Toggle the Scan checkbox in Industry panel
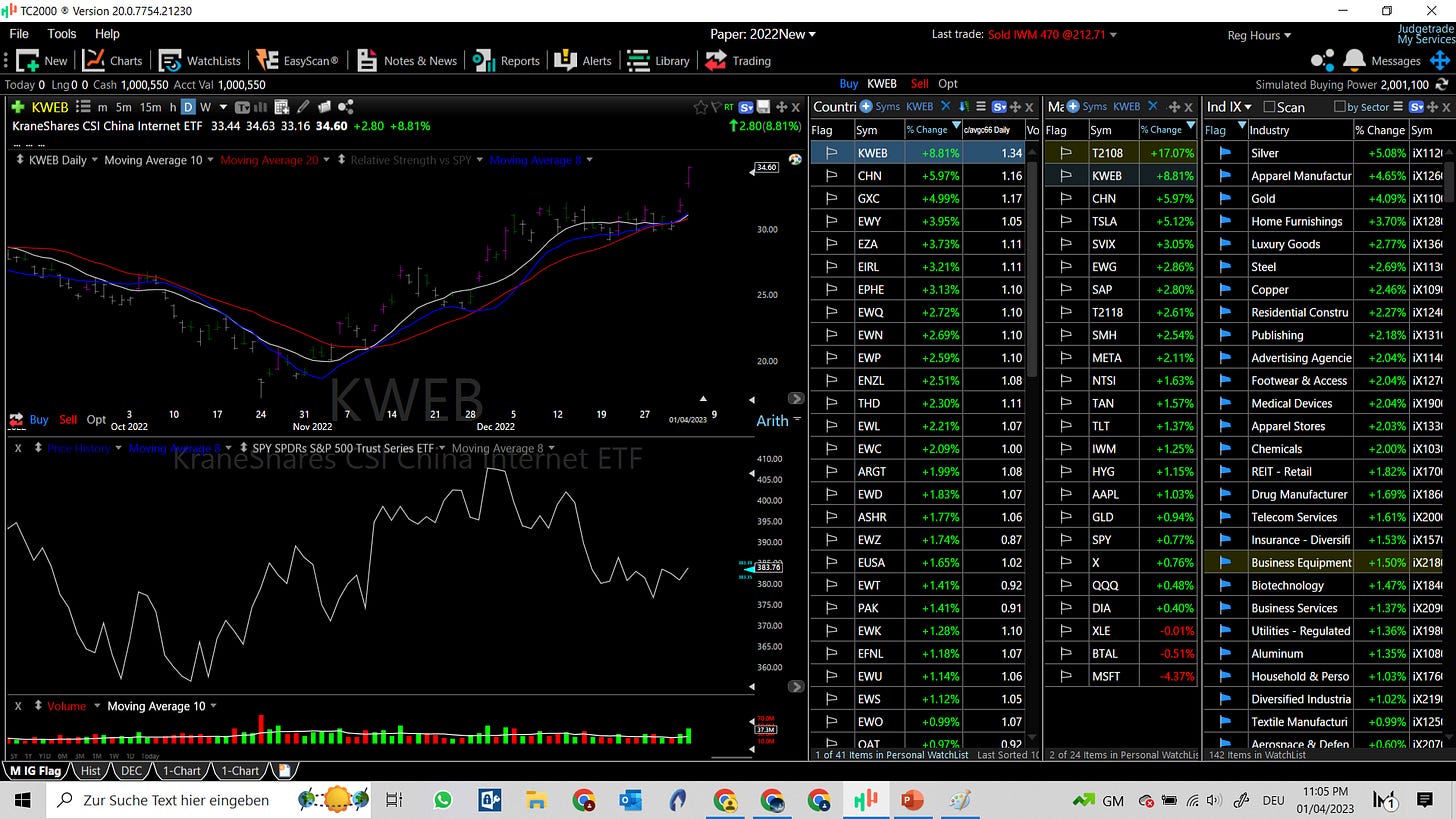 click(1269, 107)
